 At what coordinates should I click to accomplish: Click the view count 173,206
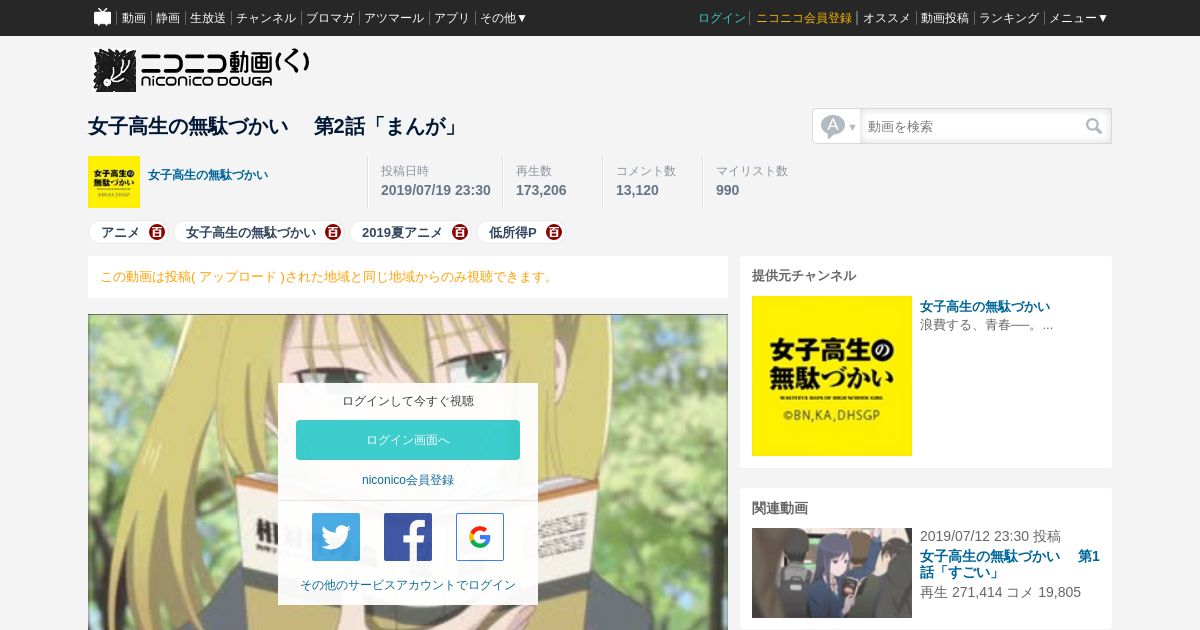coord(541,190)
